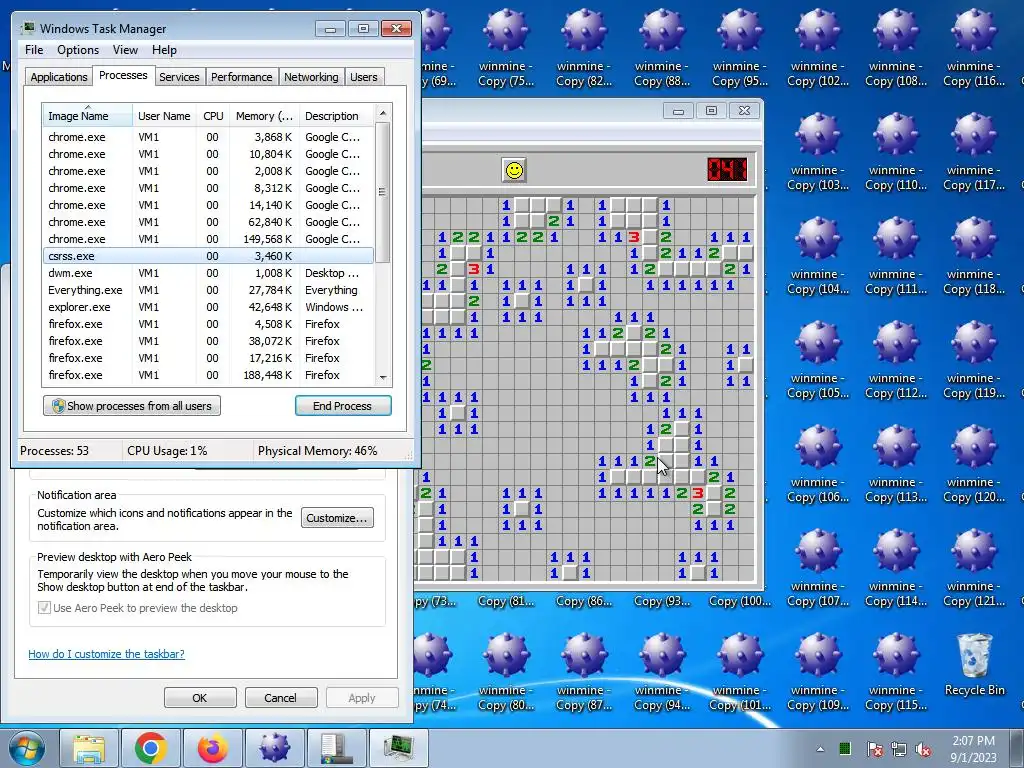Click the Customize... notification area button
Image resolution: width=1024 pixels, height=768 pixels.
(x=337, y=518)
